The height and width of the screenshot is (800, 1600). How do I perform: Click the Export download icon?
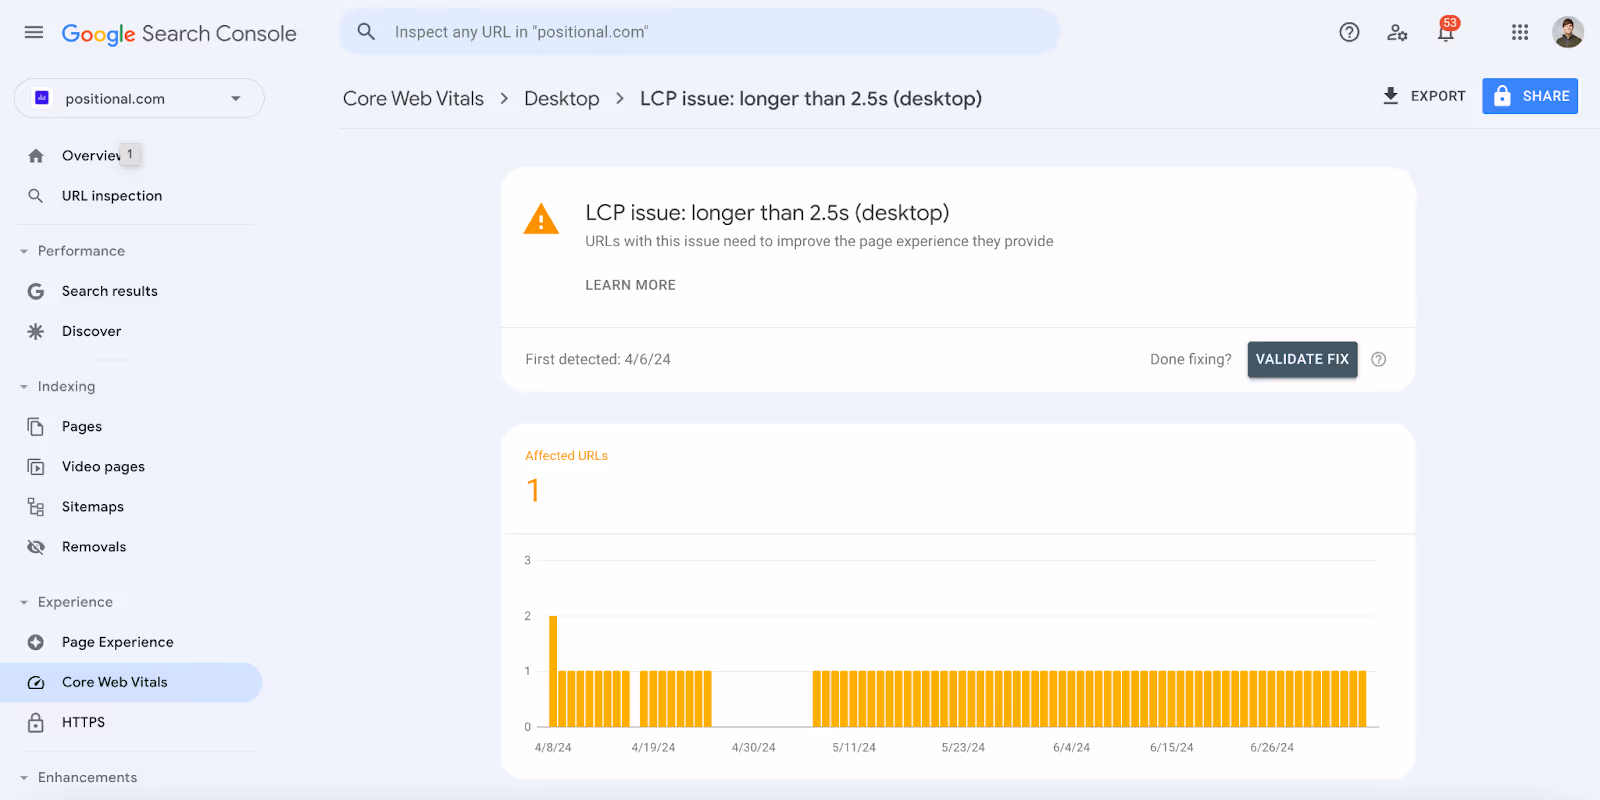click(x=1390, y=96)
